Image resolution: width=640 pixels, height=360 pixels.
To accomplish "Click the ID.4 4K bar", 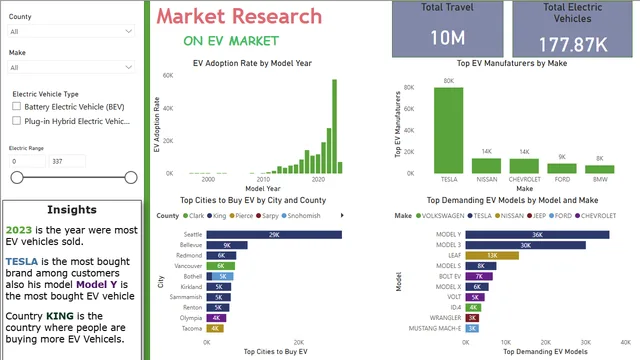I will click(x=473, y=307).
